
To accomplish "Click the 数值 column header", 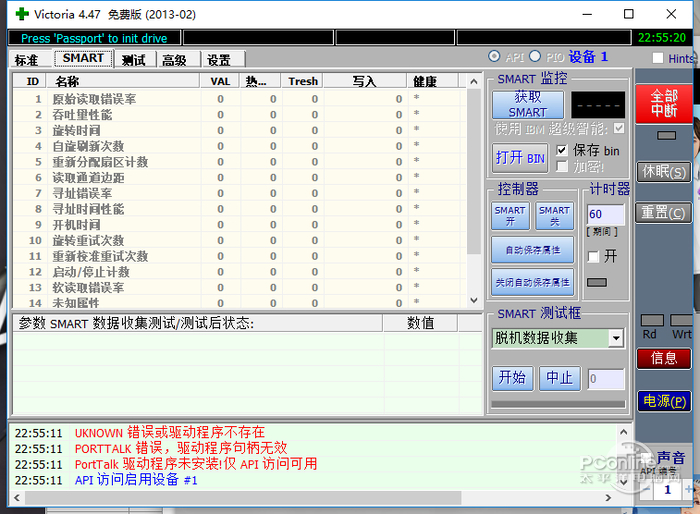I will tap(420, 323).
